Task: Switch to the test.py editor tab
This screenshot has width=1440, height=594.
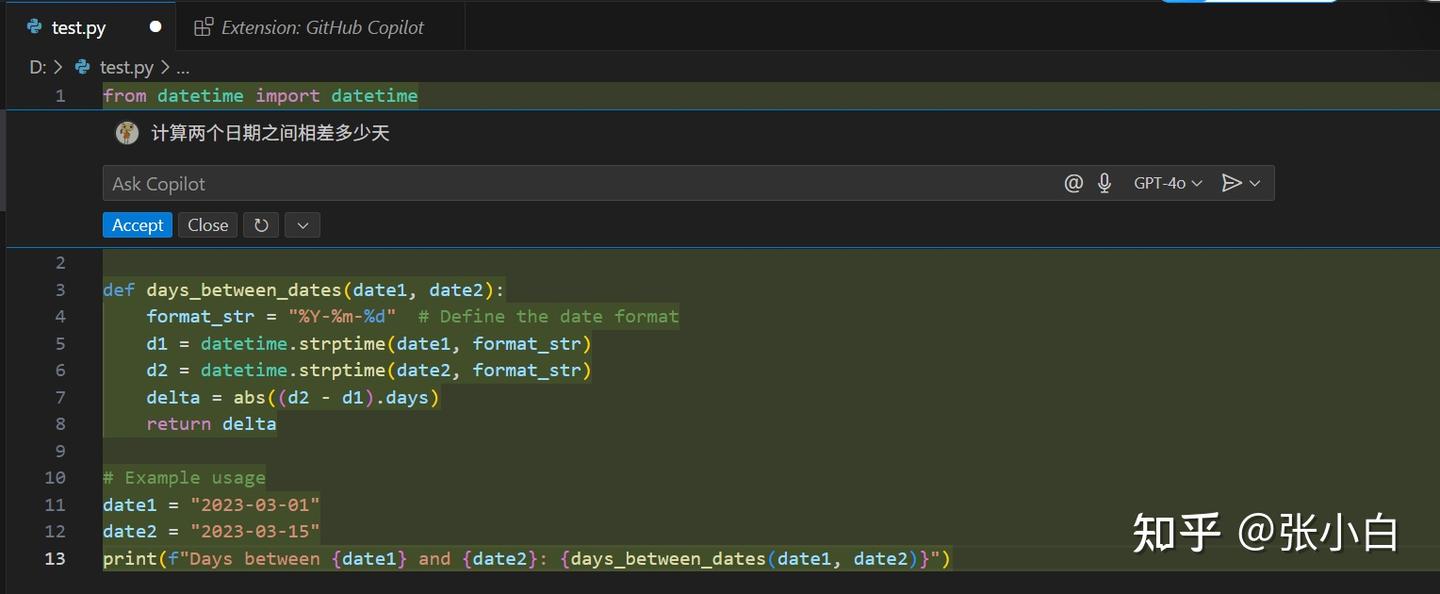Action: (x=79, y=27)
